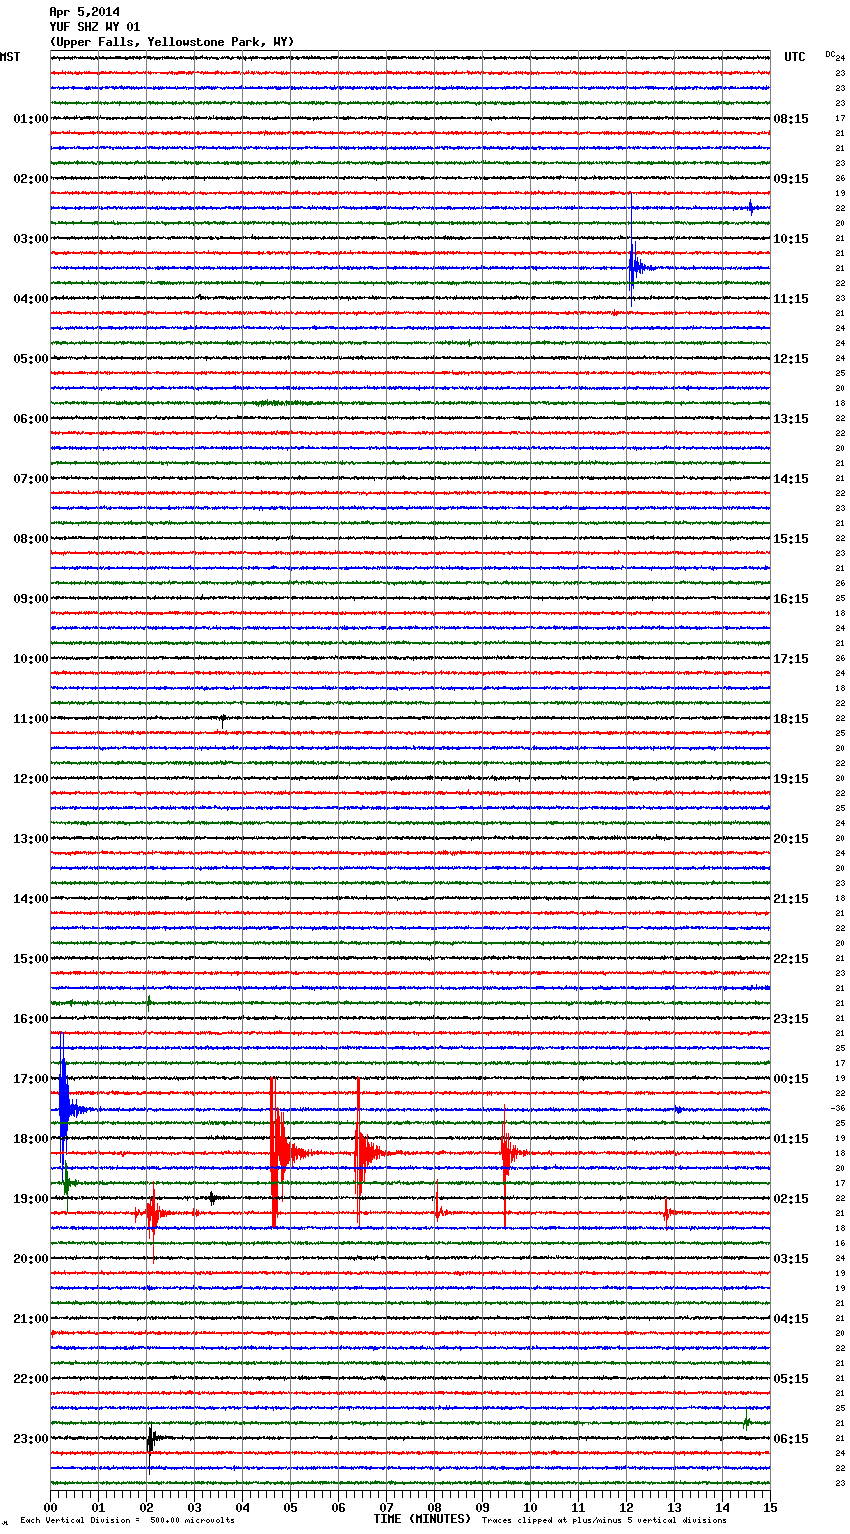Screen dimensions: 850x1534
Task: Click the DC column header at top right
Action: [830, 54]
